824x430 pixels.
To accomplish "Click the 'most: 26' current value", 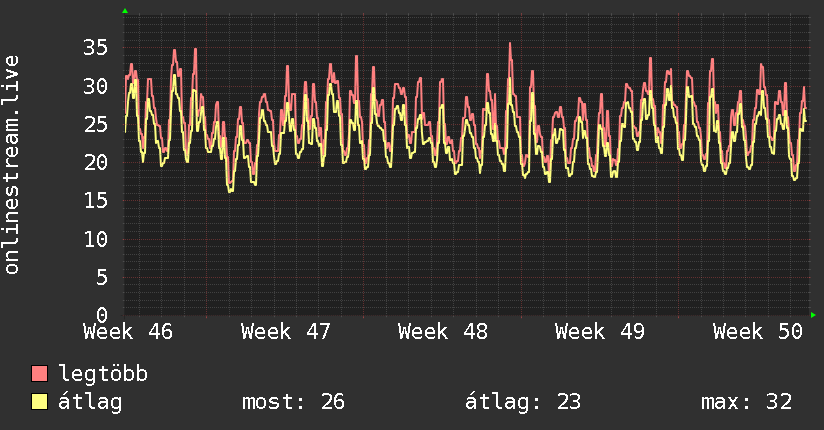I will tap(293, 402).
